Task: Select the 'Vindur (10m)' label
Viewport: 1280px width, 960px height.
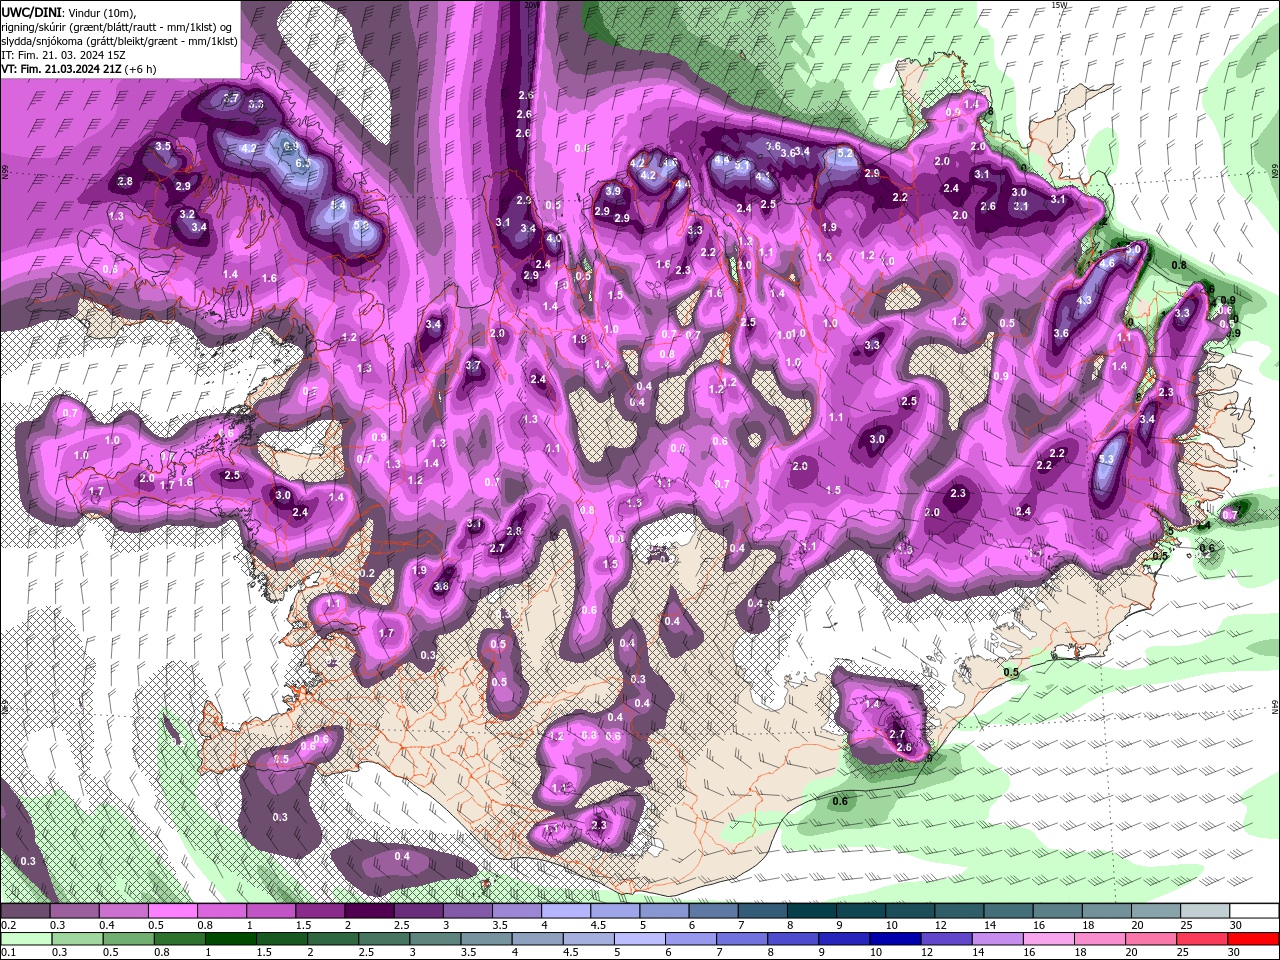Action: click(102, 13)
